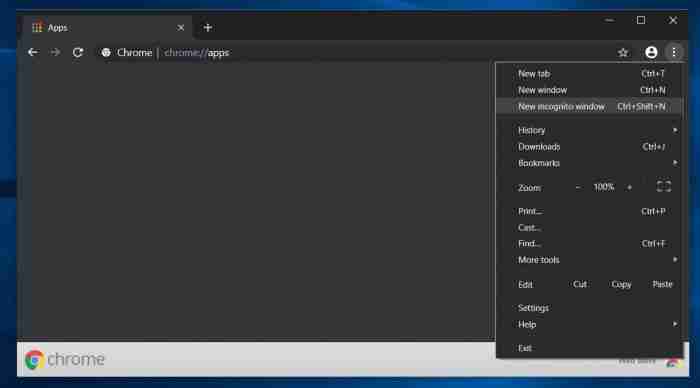This screenshot has width=700, height=388.
Task: Click the 100% zoom value text
Action: coord(604,187)
